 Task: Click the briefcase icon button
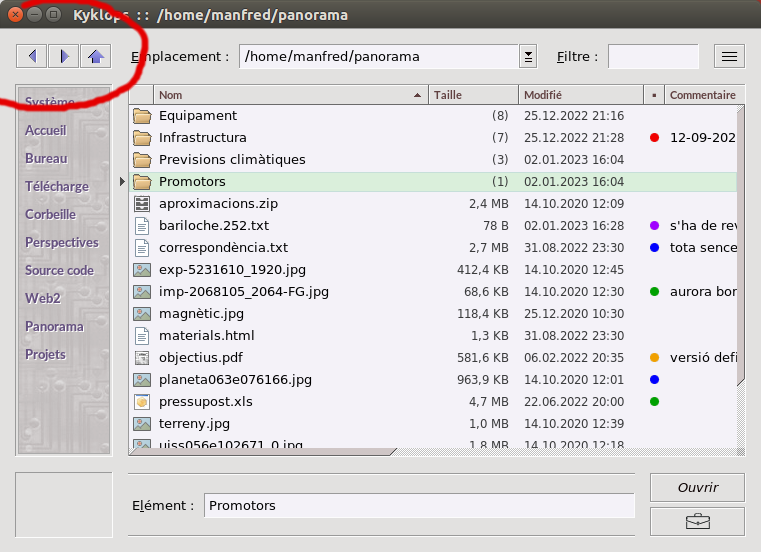(697, 521)
